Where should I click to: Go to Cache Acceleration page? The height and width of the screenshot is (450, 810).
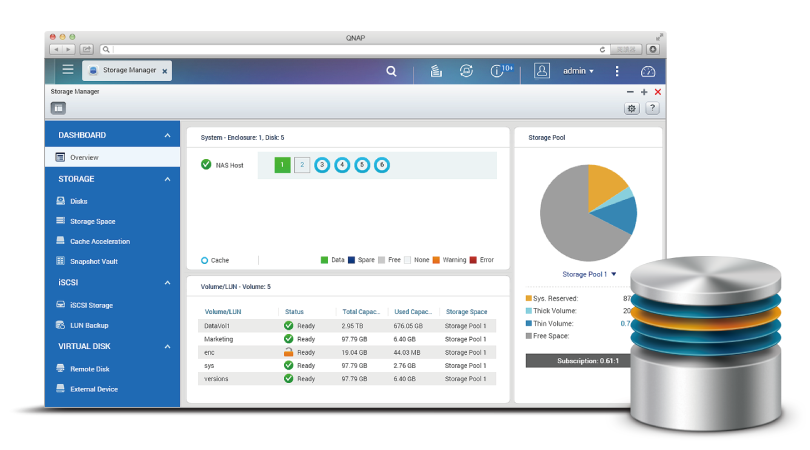(100, 241)
